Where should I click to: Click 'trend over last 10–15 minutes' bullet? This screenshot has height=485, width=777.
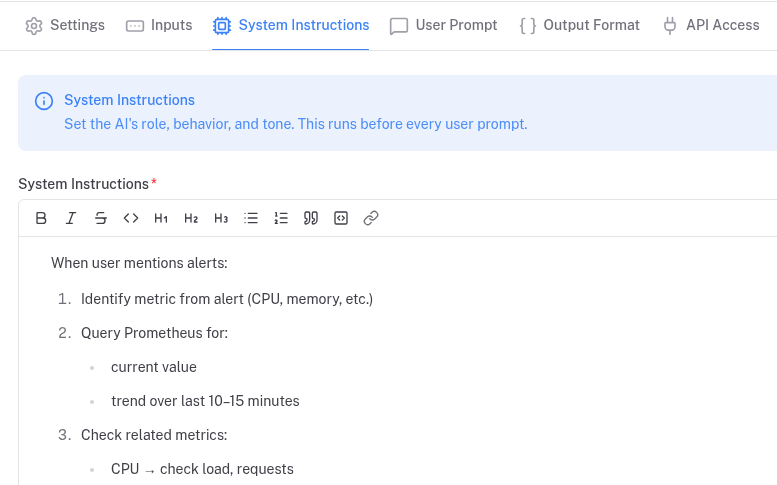(205, 401)
